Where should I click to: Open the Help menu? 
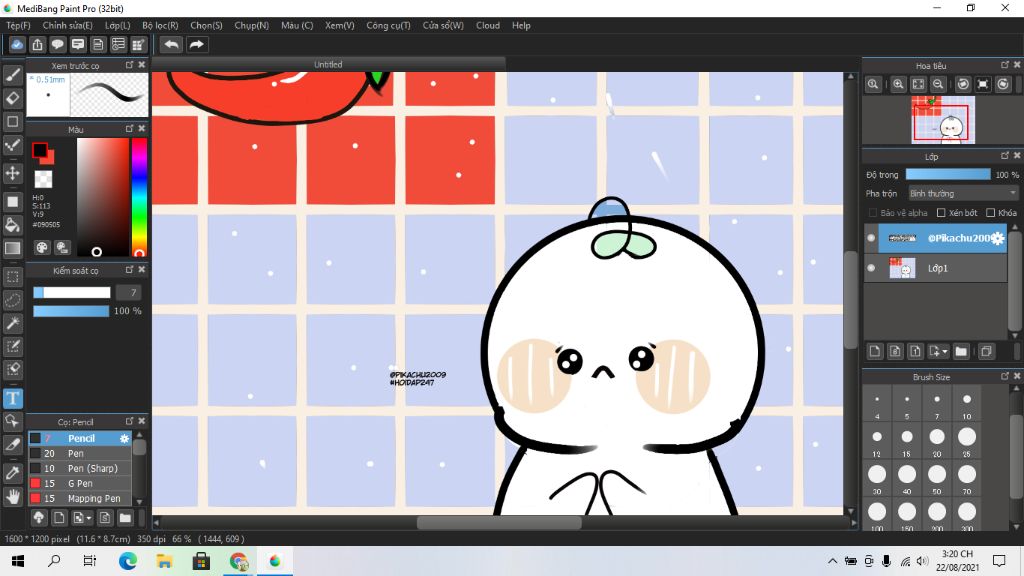pos(521,25)
